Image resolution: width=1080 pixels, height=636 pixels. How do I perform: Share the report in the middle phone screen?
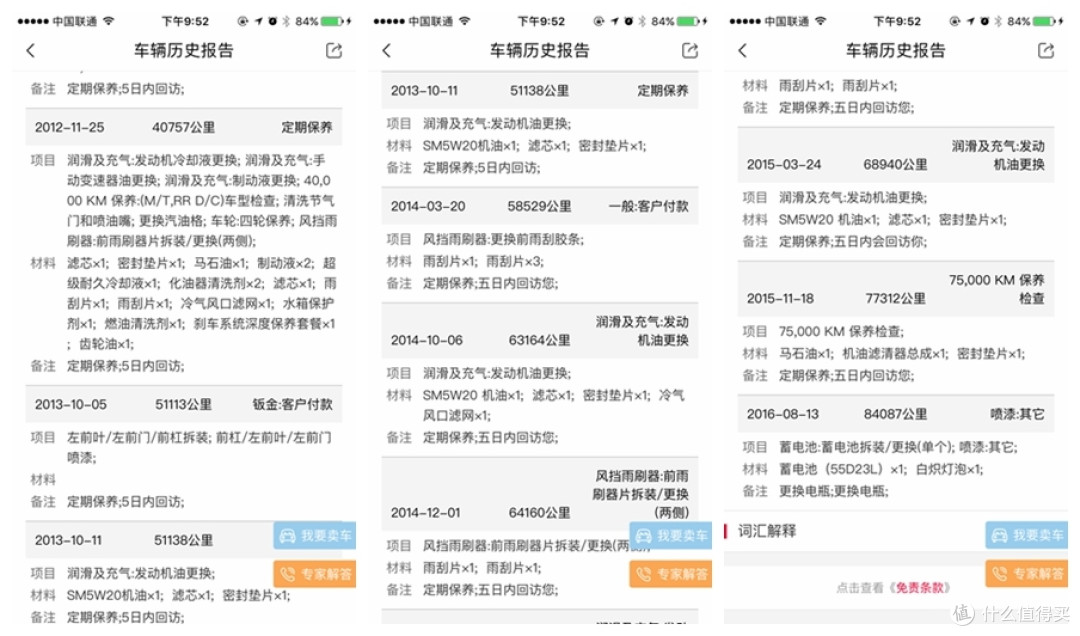click(x=690, y=50)
